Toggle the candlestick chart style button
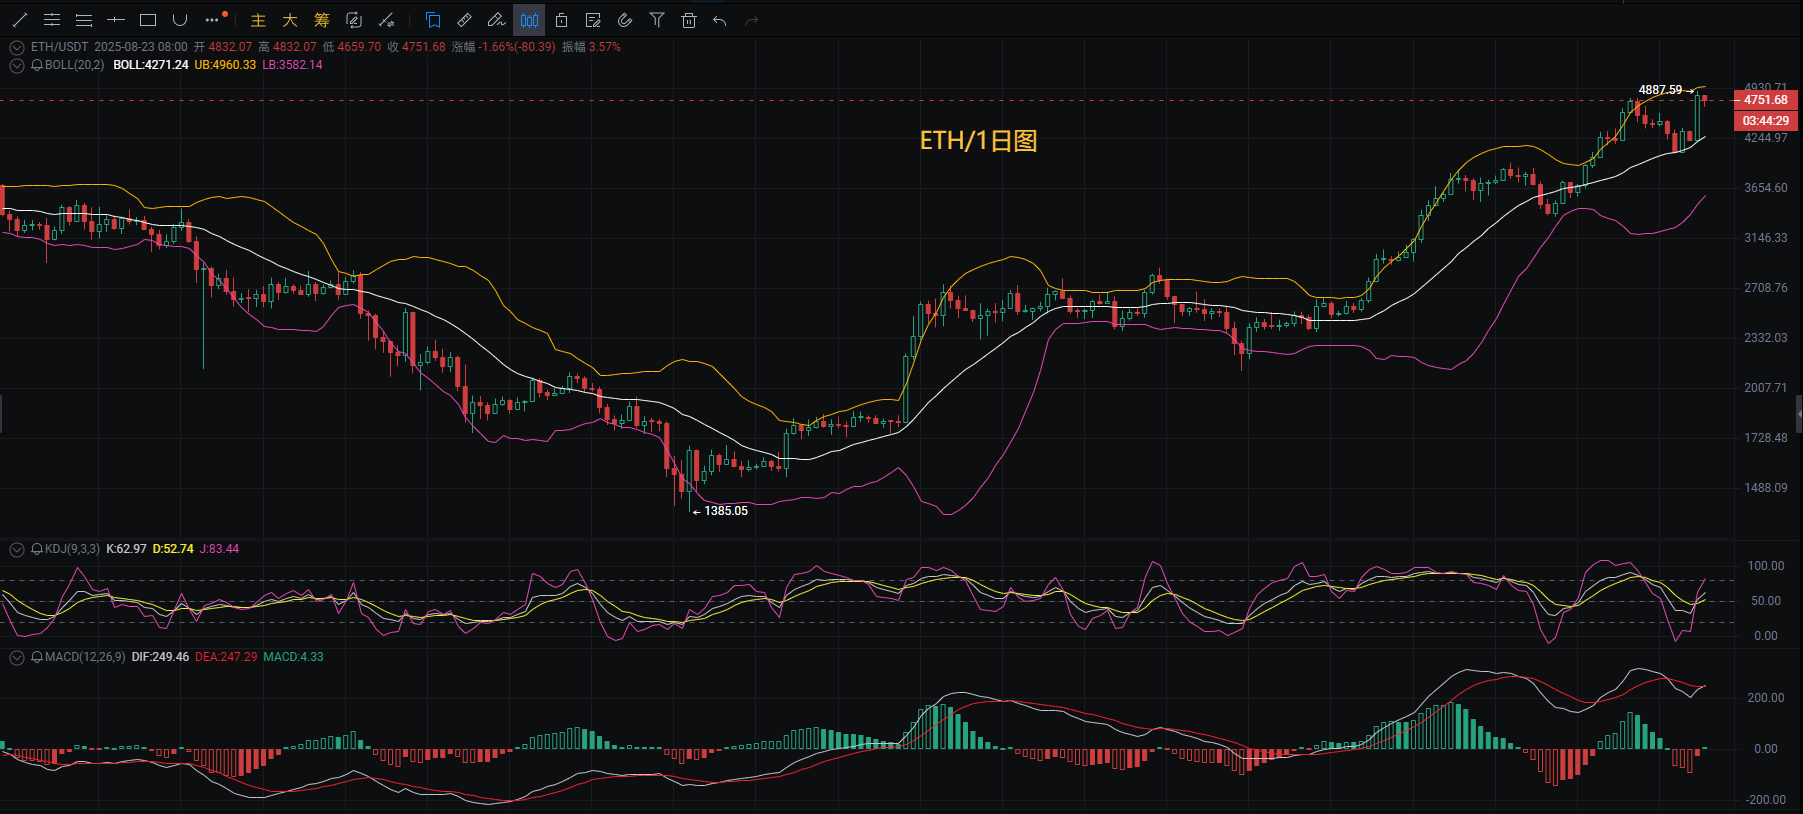This screenshot has width=1803, height=814. point(529,20)
